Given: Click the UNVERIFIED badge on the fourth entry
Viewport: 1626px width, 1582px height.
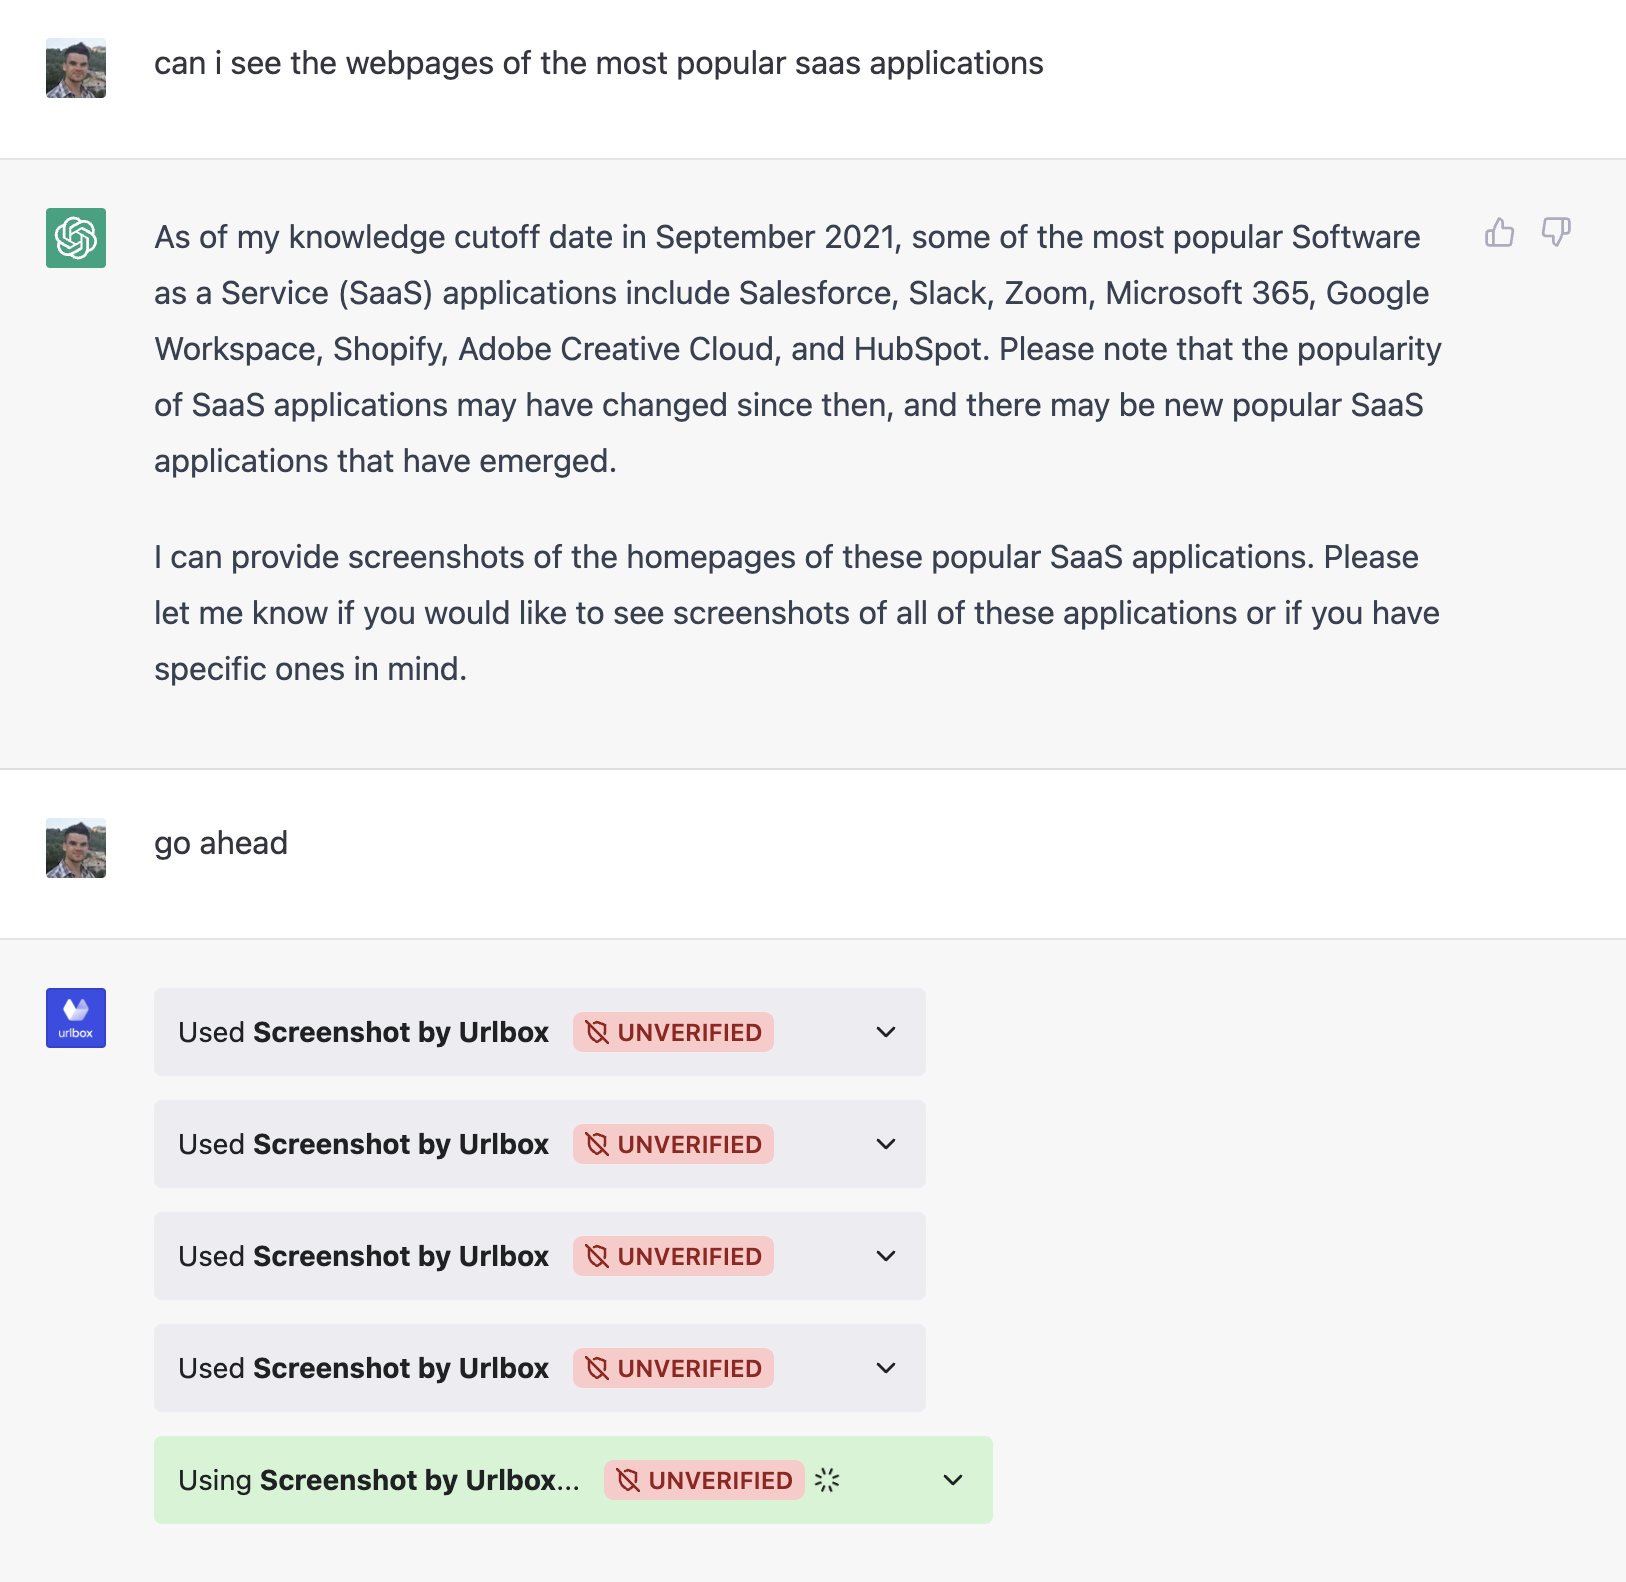Looking at the screenshot, I should [673, 1368].
